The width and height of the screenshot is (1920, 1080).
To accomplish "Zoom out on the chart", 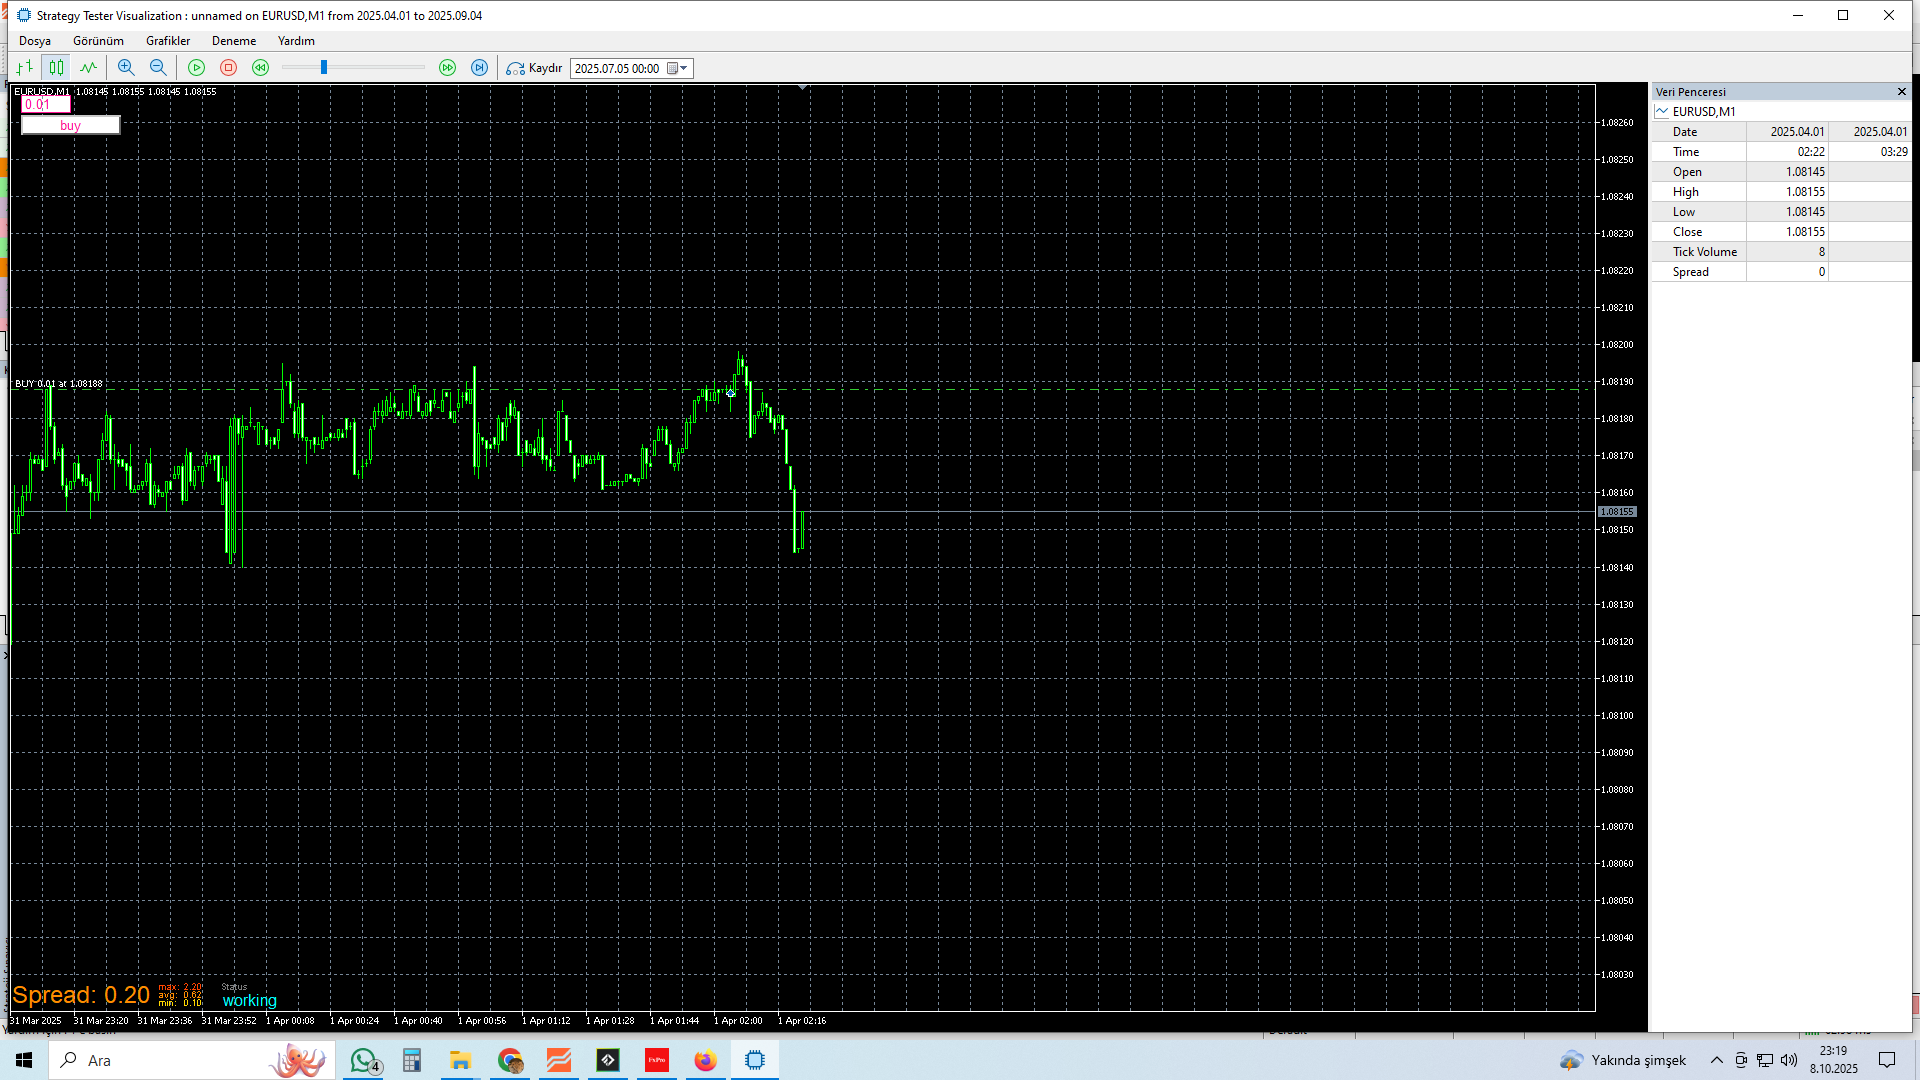I will tap(158, 68).
